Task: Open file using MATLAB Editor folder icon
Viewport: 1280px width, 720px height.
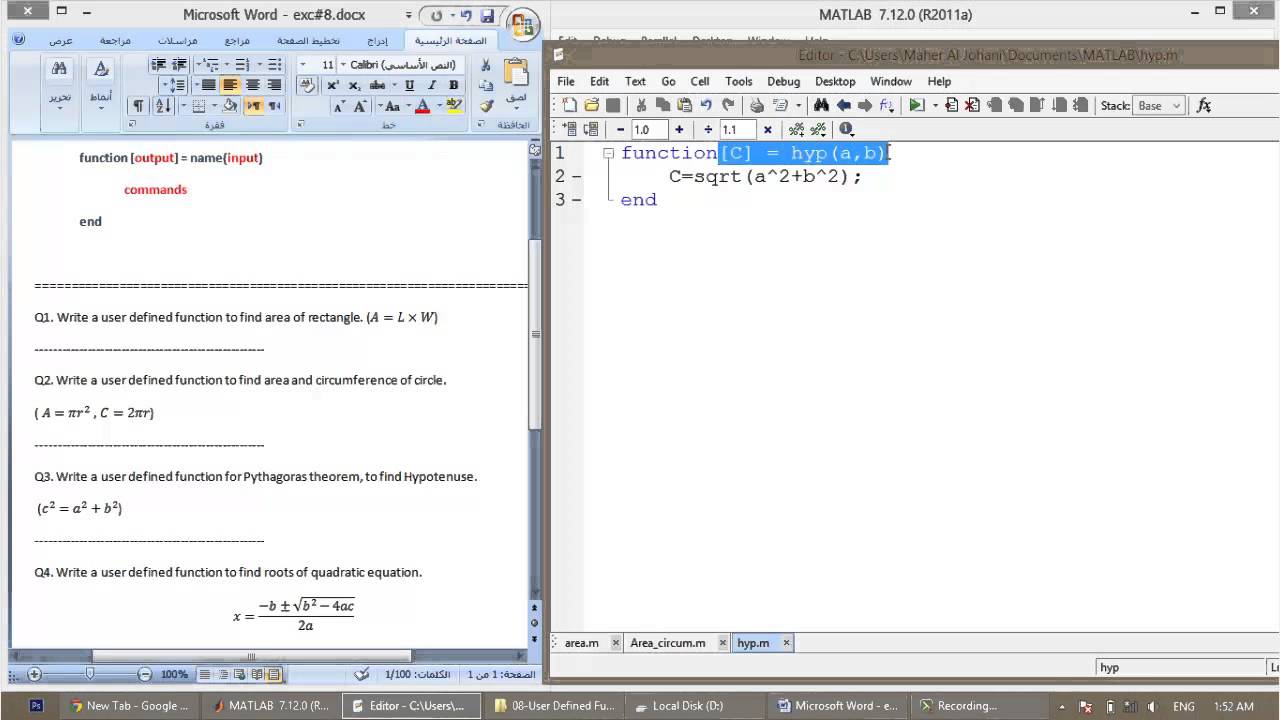Action: tap(591, 105)
